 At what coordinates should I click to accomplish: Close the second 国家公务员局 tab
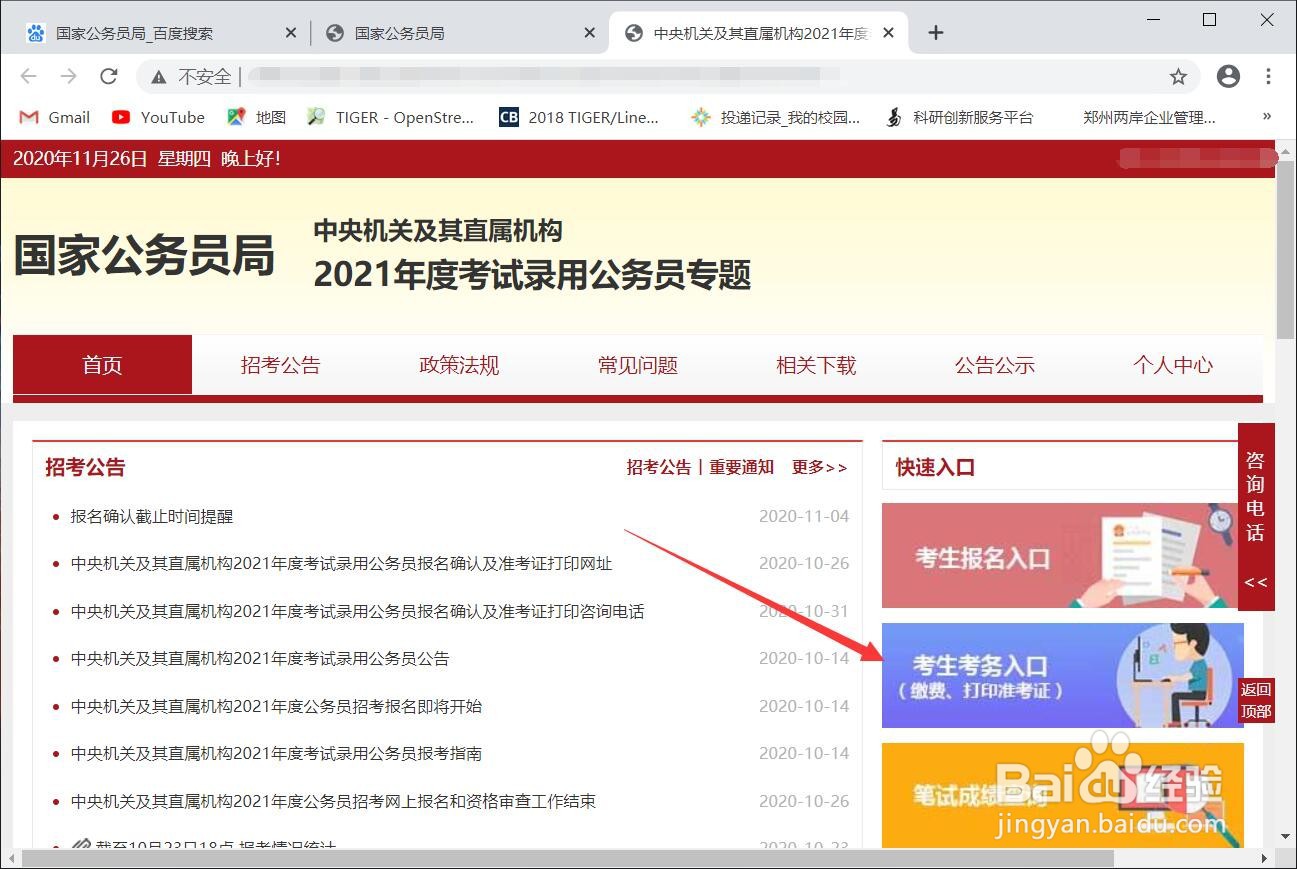tap(590, 33)
